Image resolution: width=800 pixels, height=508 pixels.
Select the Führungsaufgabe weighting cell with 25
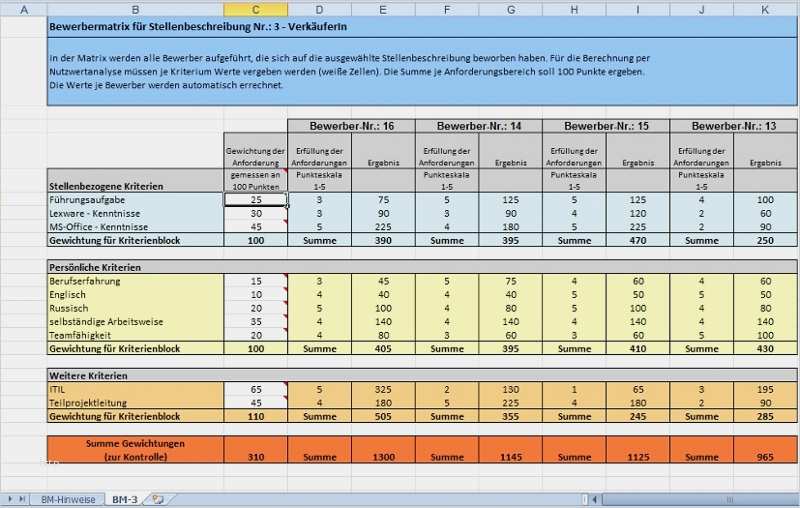coord(255,200)
